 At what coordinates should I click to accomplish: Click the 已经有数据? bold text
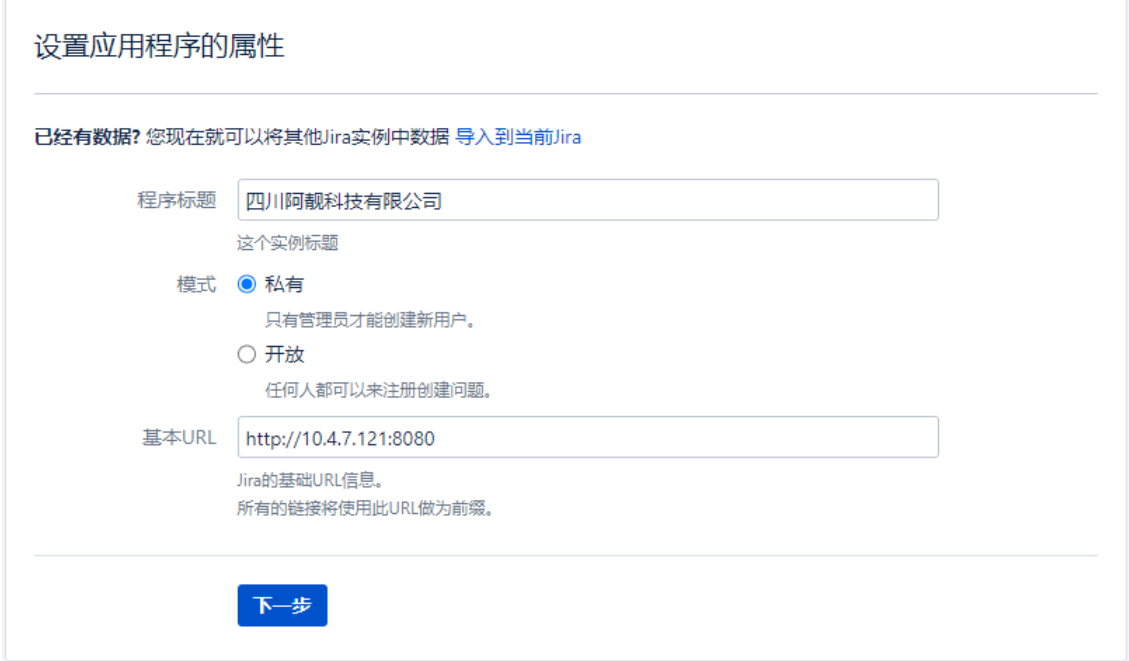pyautogui.click(x=87, y=137)
